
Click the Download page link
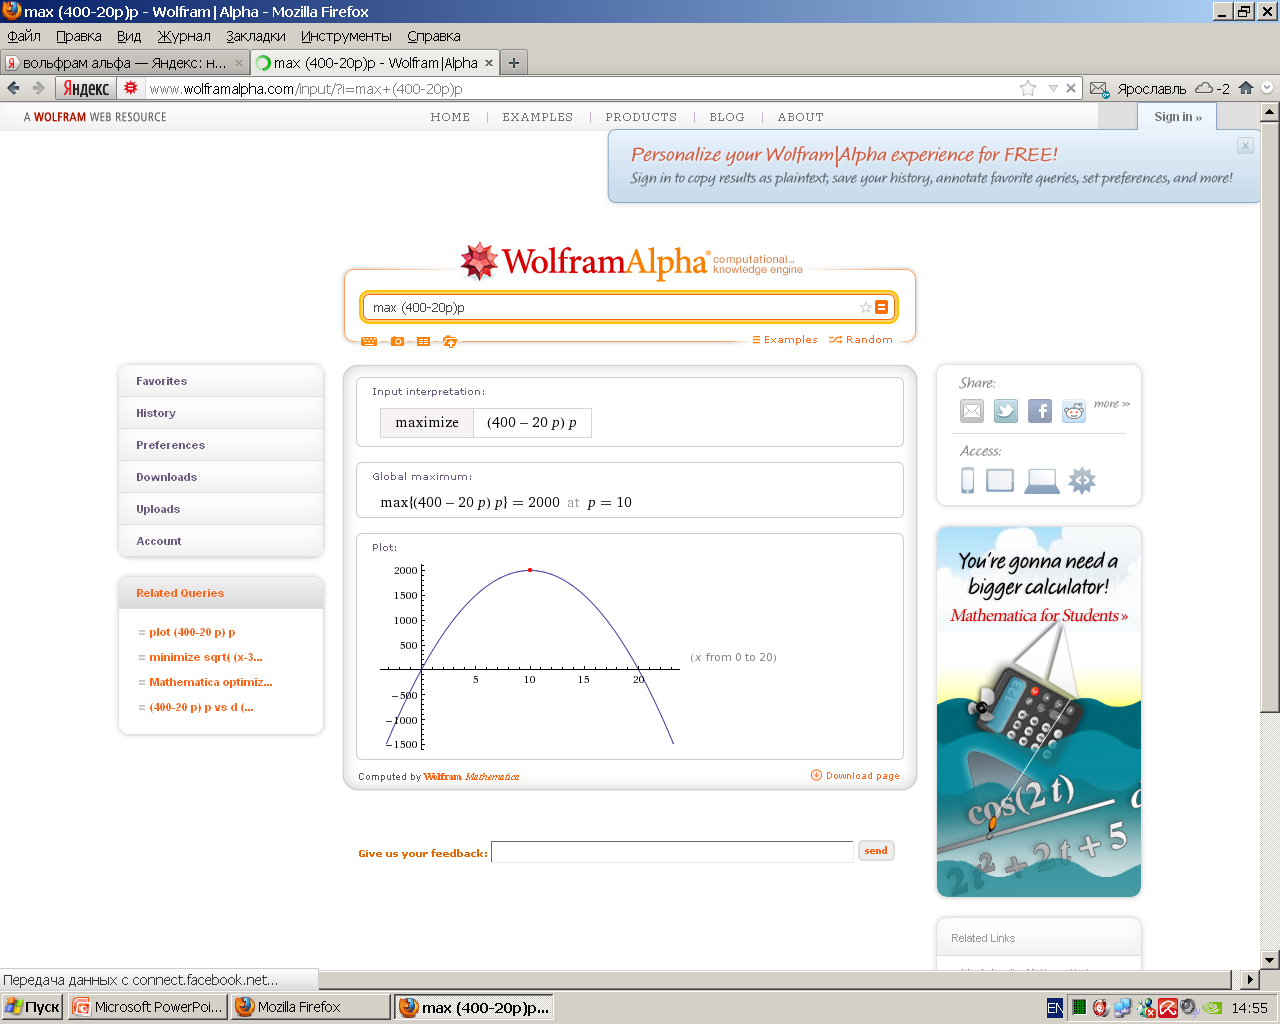(855, 776)
